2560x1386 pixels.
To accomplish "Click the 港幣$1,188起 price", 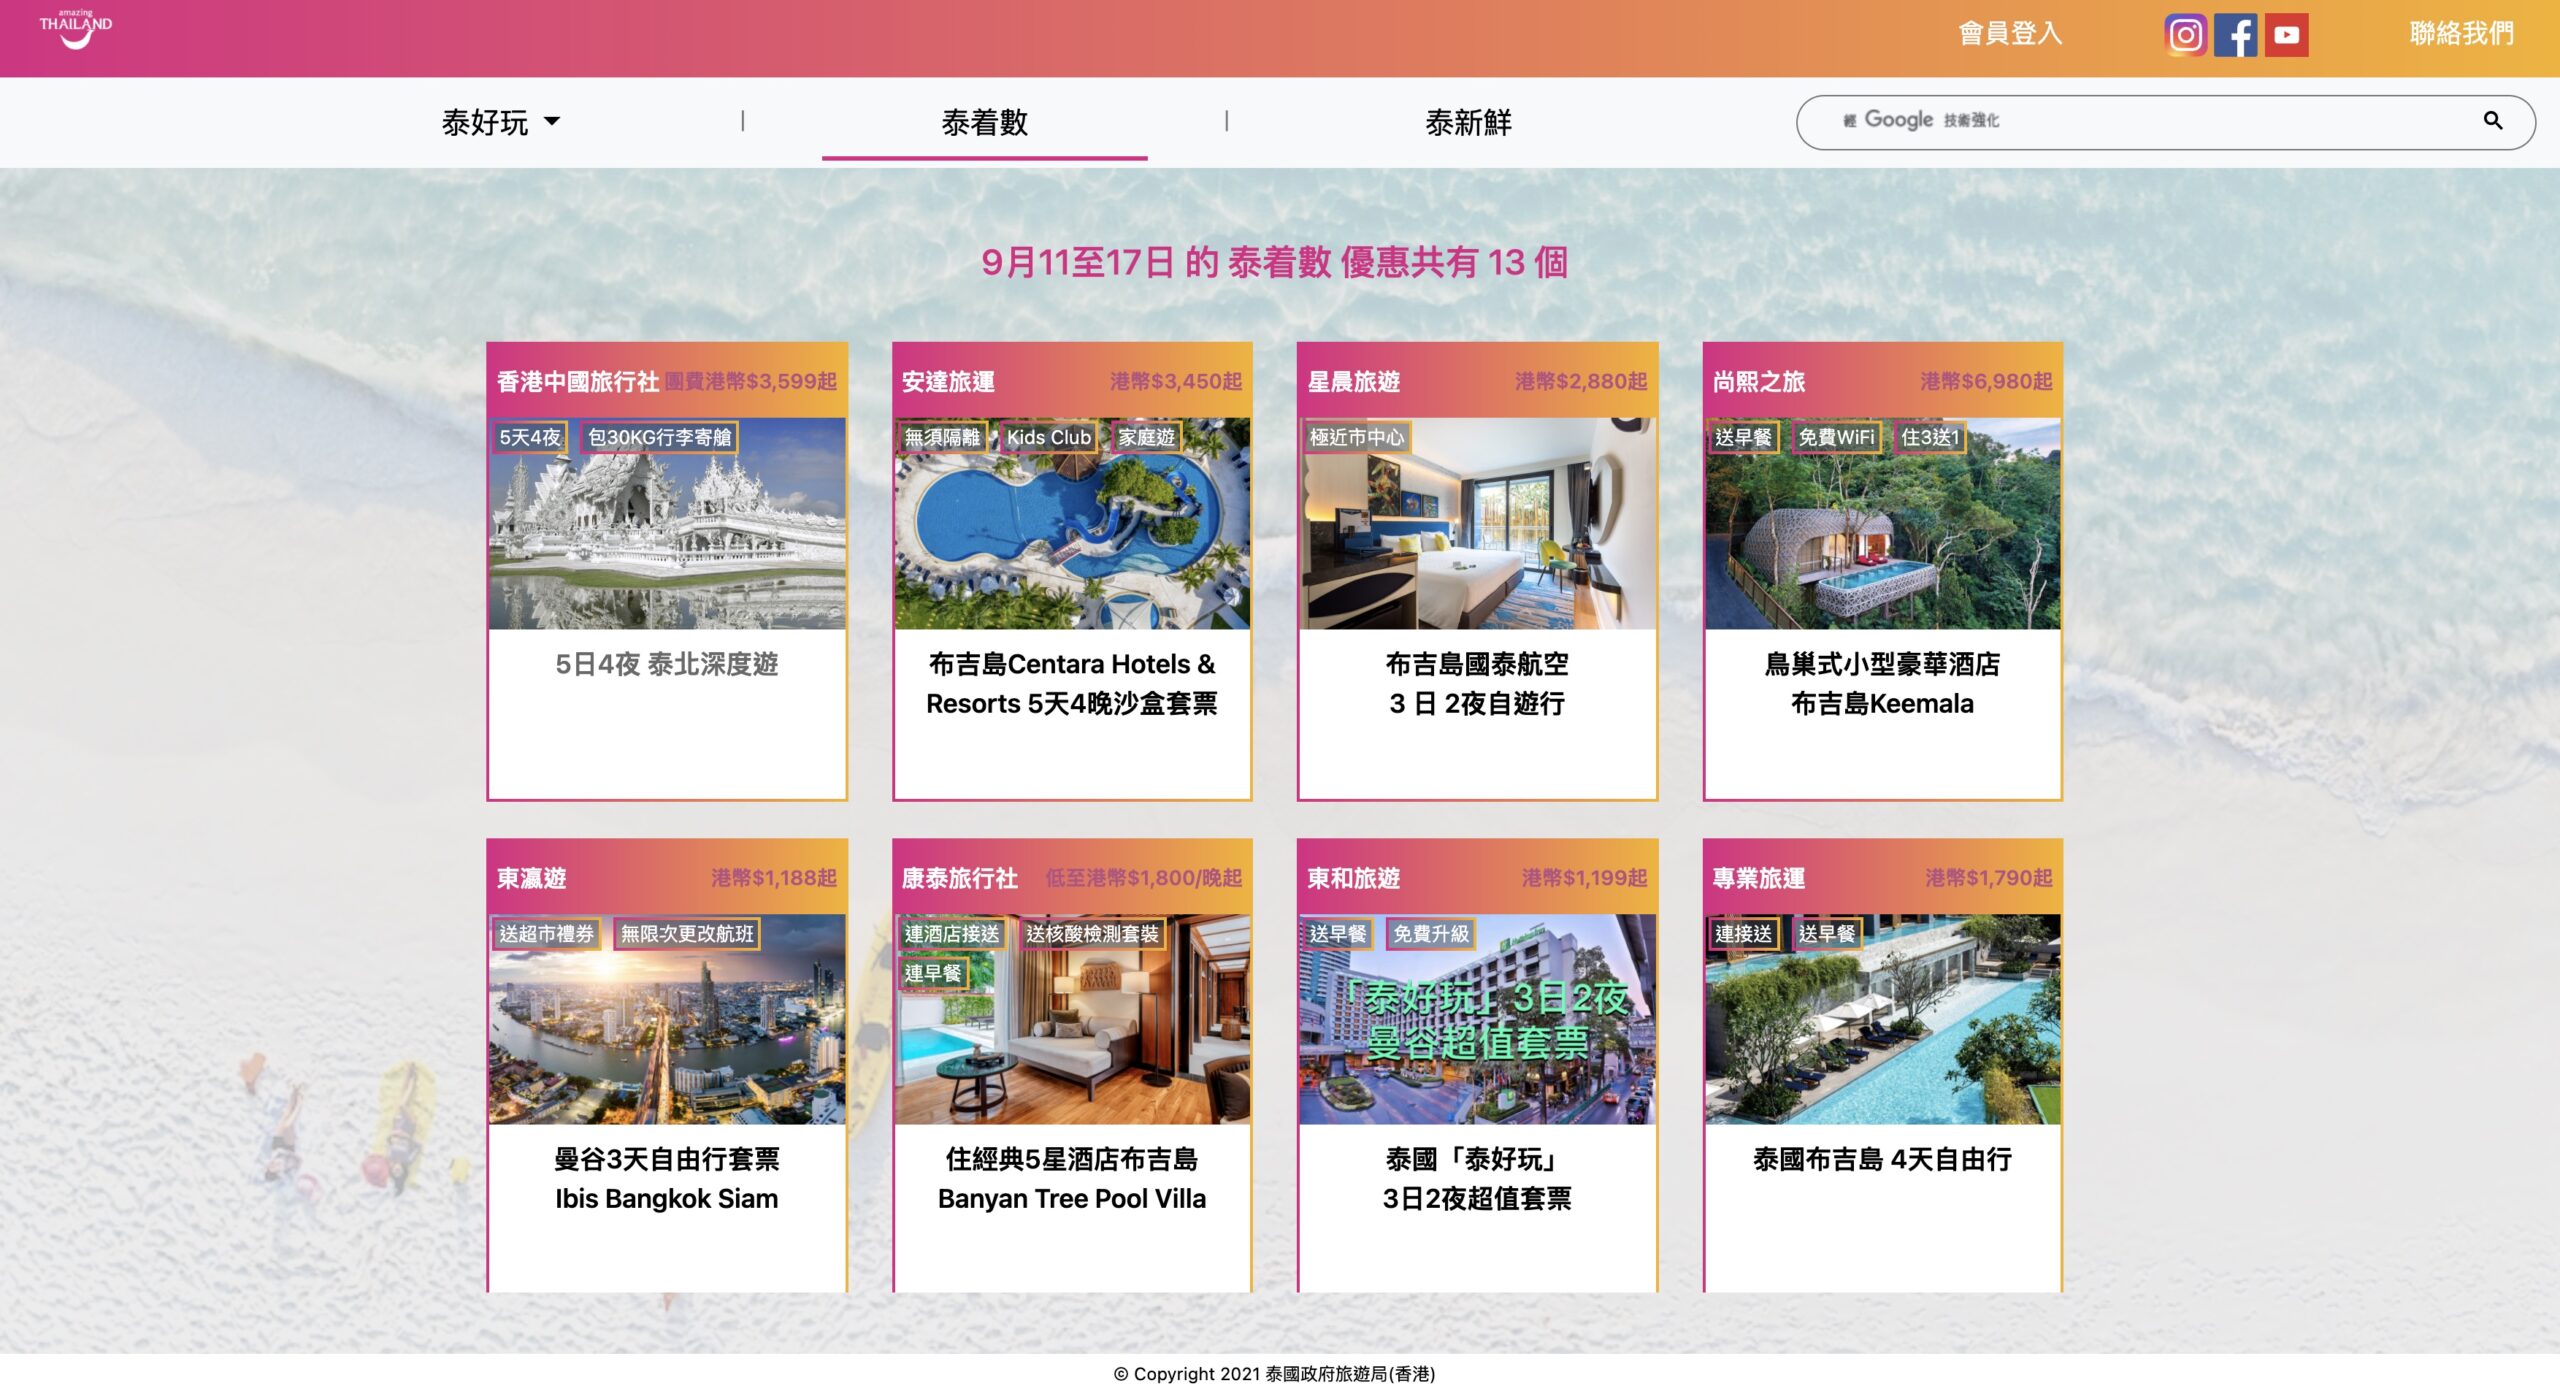I will (x=774, y=878).
